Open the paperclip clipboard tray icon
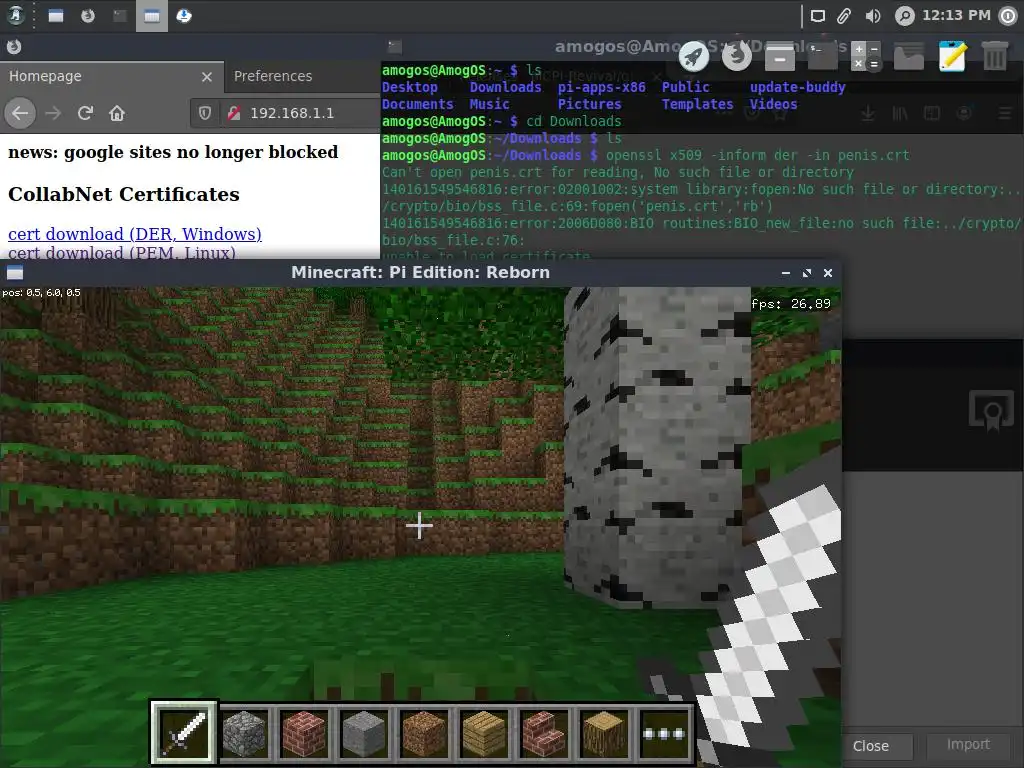This screenshot has height=768, width=1024. click(x=844, y=16)
